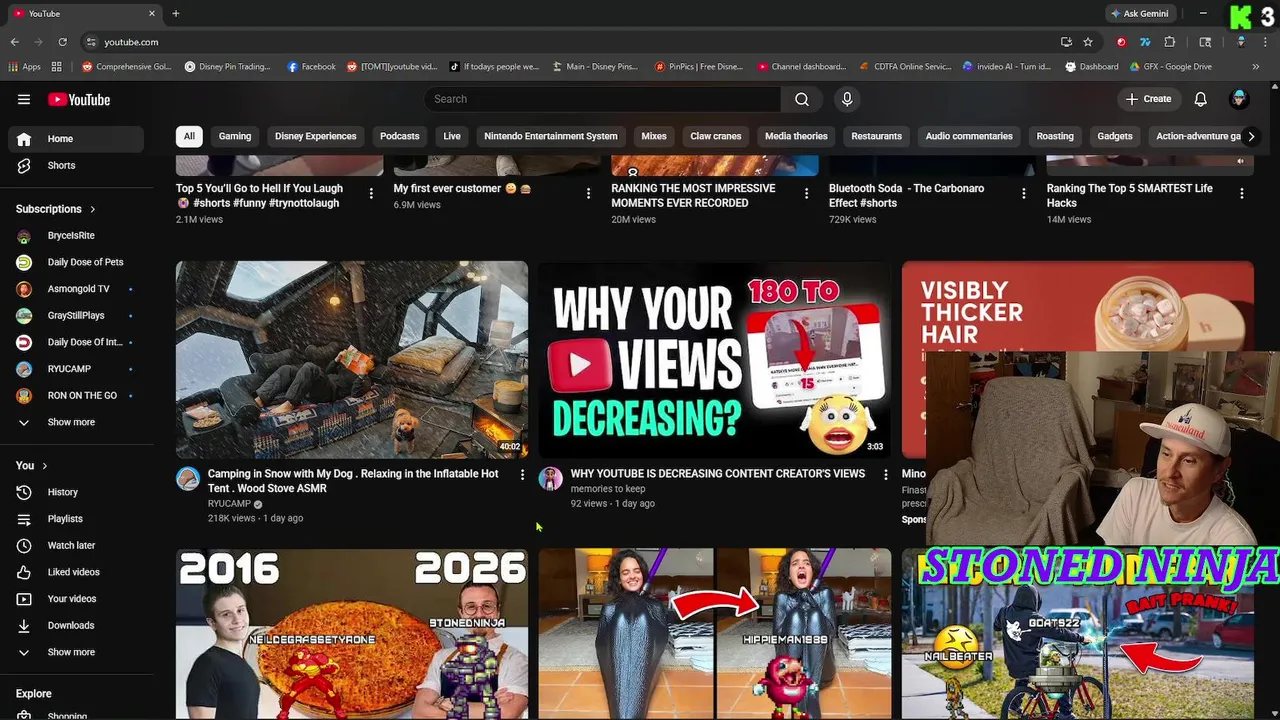Viewport: 1280px width, 720px height.
Task: Click Ask Gemini button
Action: (1139, 13)
